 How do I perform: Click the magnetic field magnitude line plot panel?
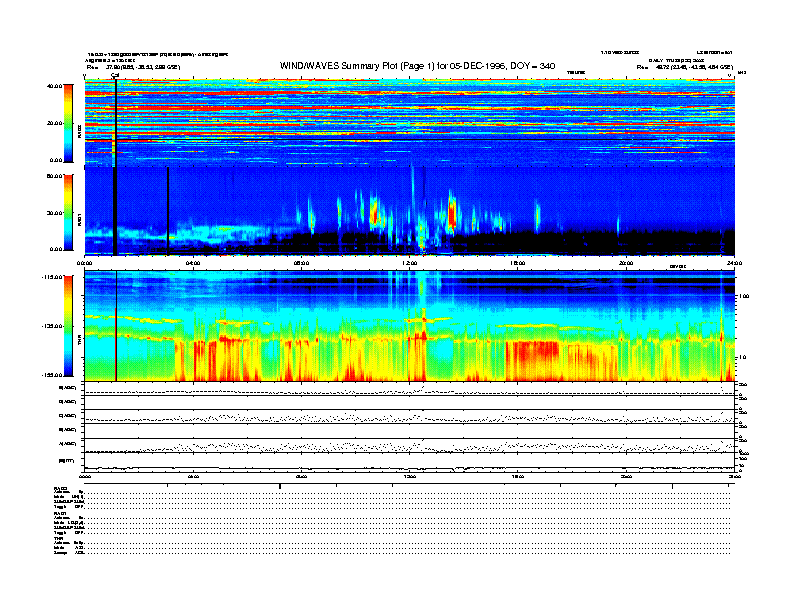point(410,463)
